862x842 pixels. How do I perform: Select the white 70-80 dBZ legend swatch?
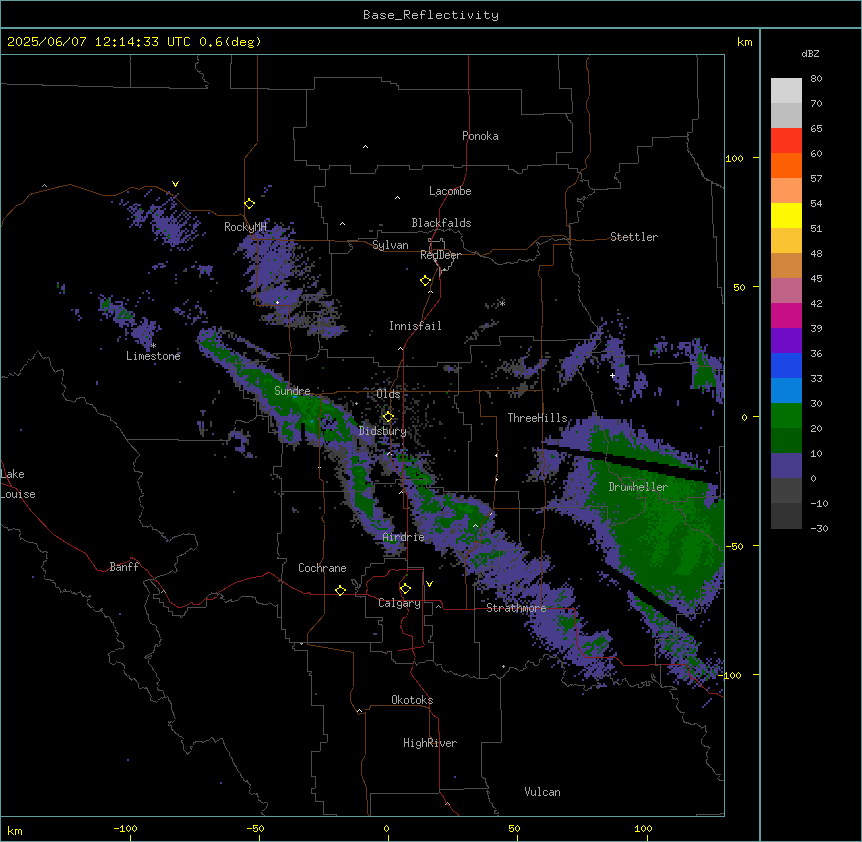tap(786, 91)
